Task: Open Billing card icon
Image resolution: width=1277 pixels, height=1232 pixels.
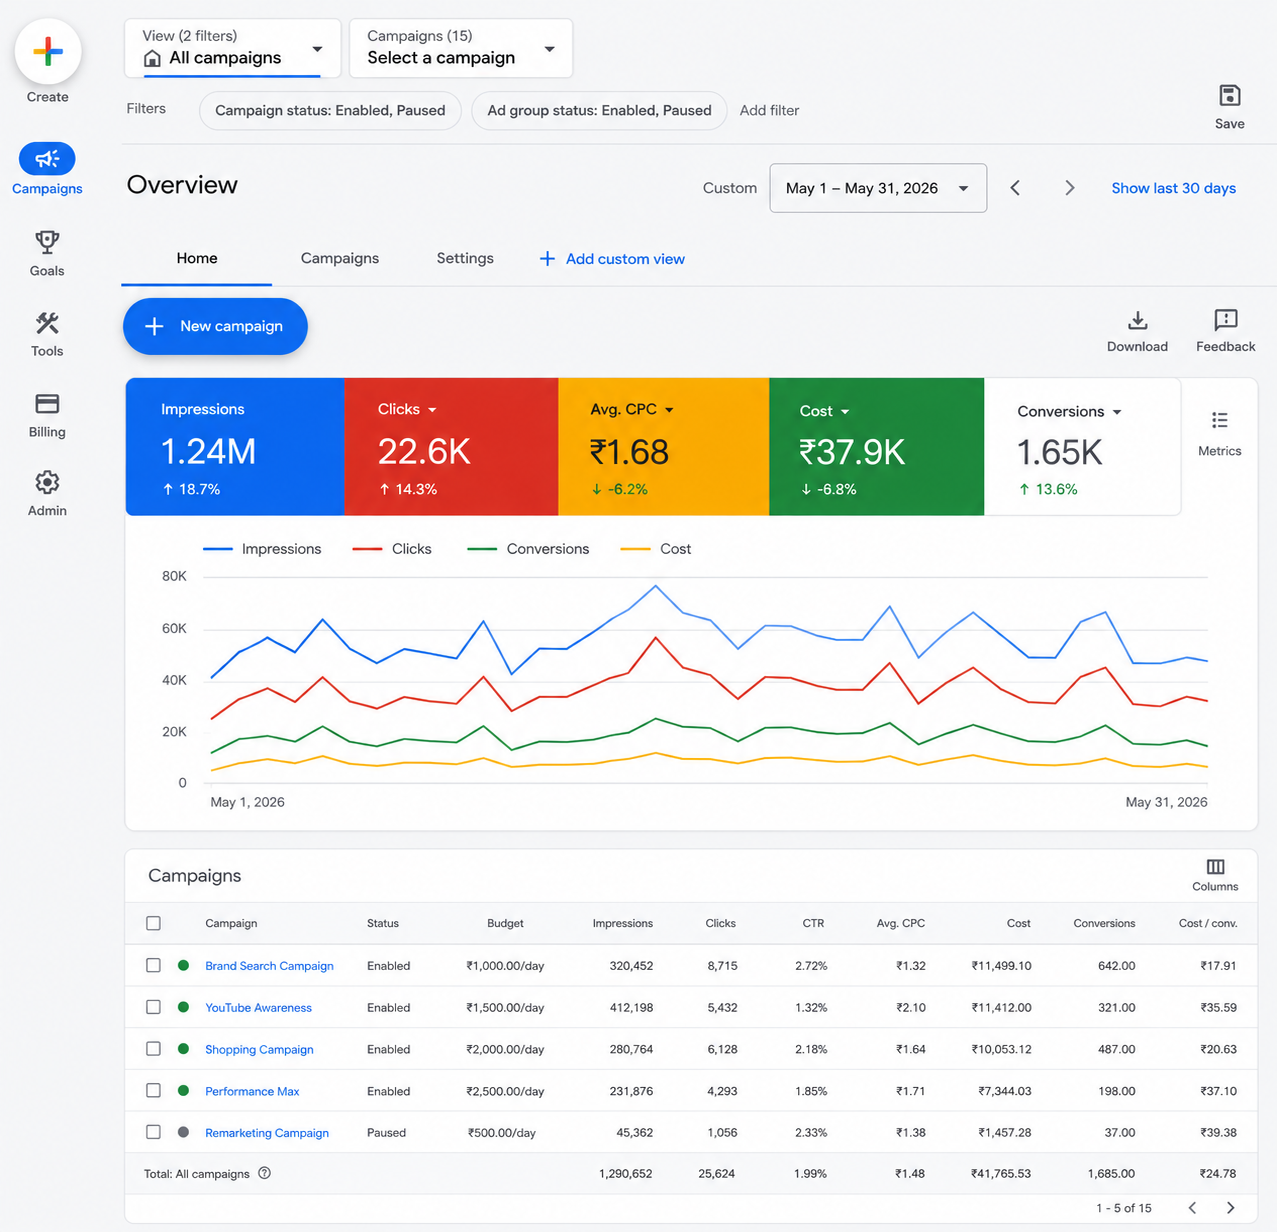Action: click(x=47, y=404)
